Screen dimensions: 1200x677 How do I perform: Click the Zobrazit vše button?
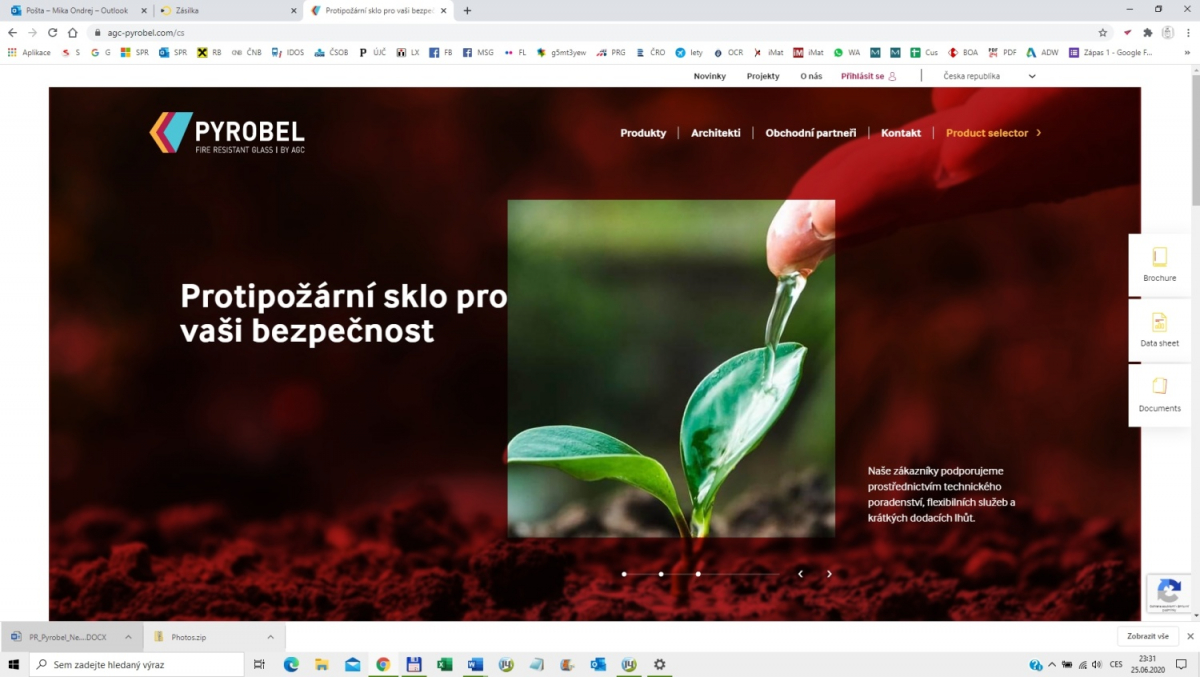1148,636
